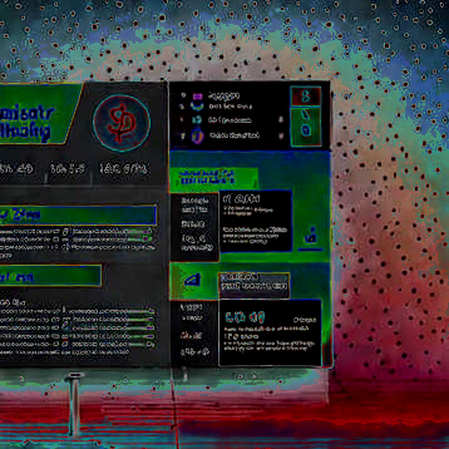Click the grey outlined label beside wedge icon
Viewport: 449px width, 449px height.
254,285
